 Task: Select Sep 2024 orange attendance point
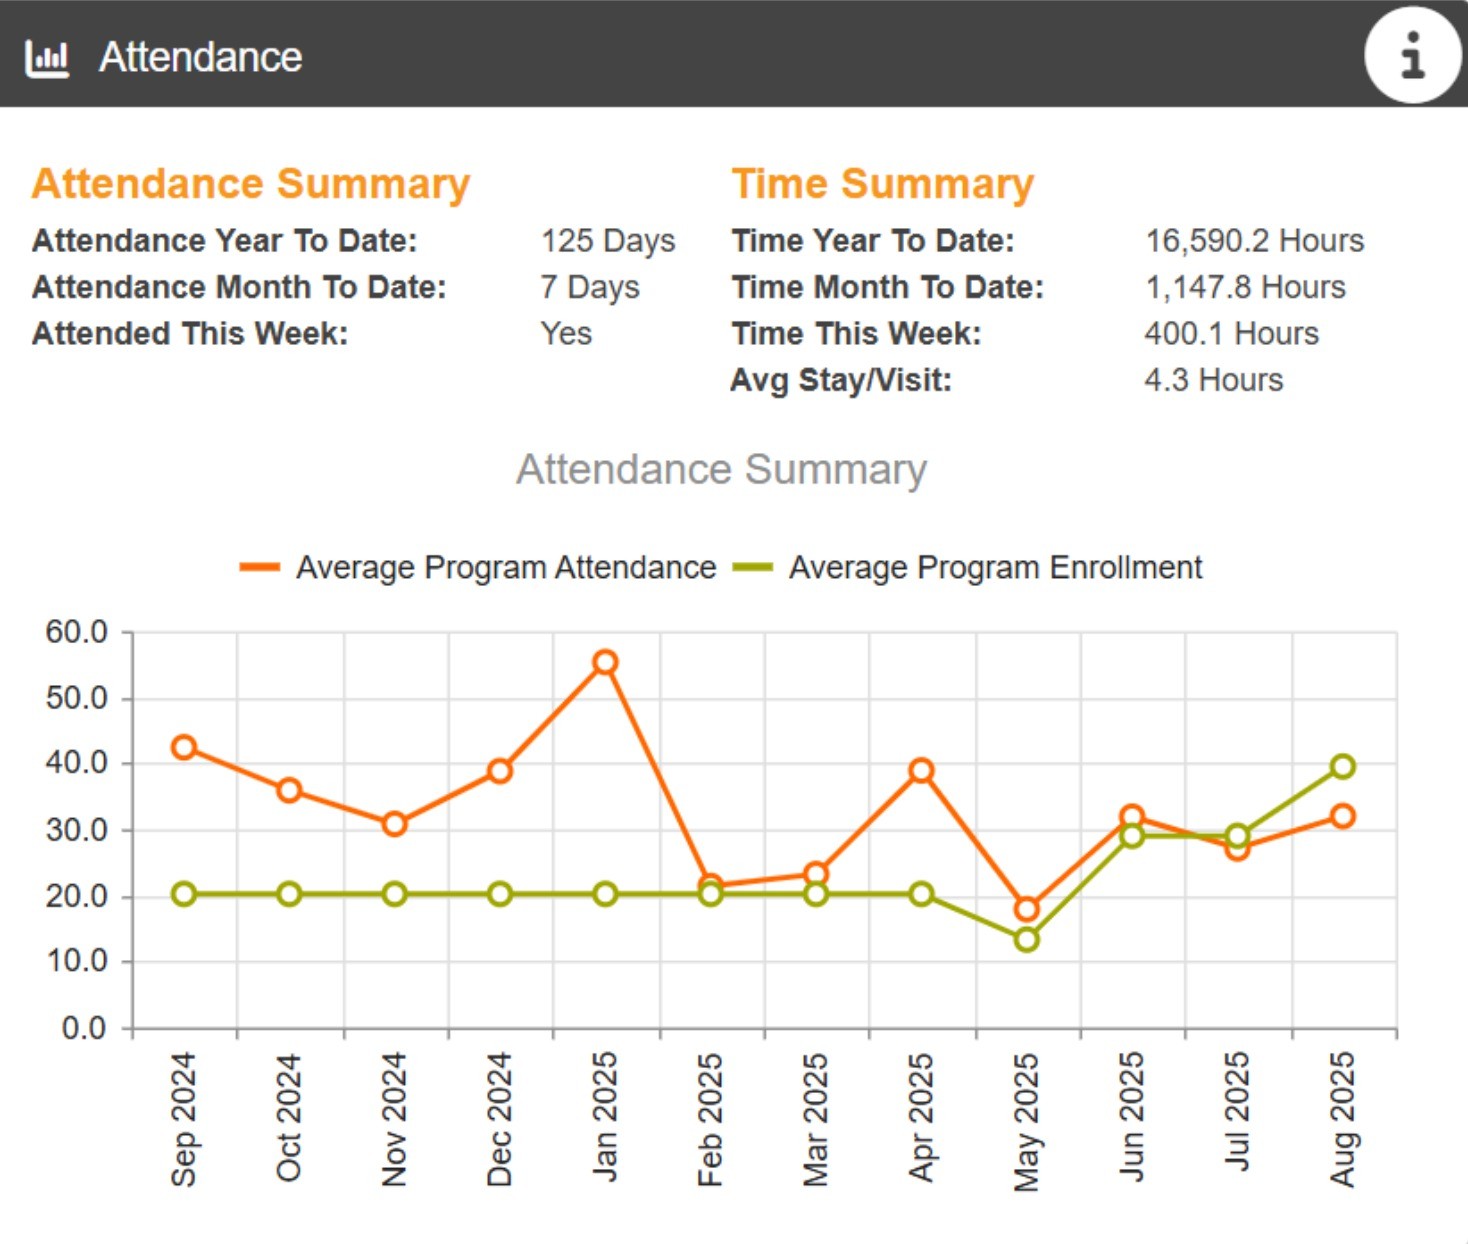183,747
